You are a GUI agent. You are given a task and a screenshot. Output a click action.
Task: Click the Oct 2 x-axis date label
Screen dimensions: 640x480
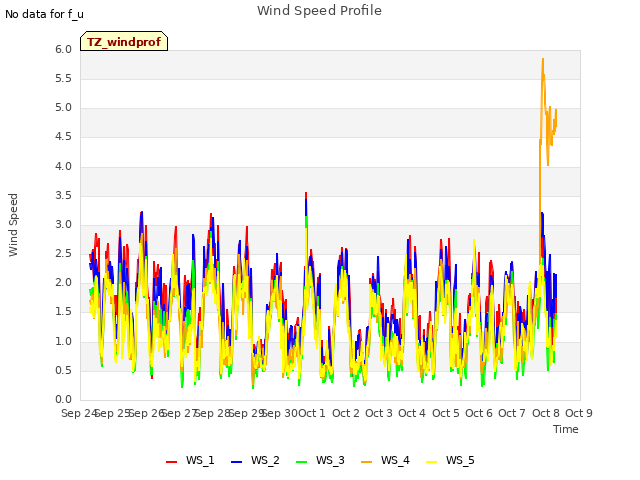(x=346, y=413)
